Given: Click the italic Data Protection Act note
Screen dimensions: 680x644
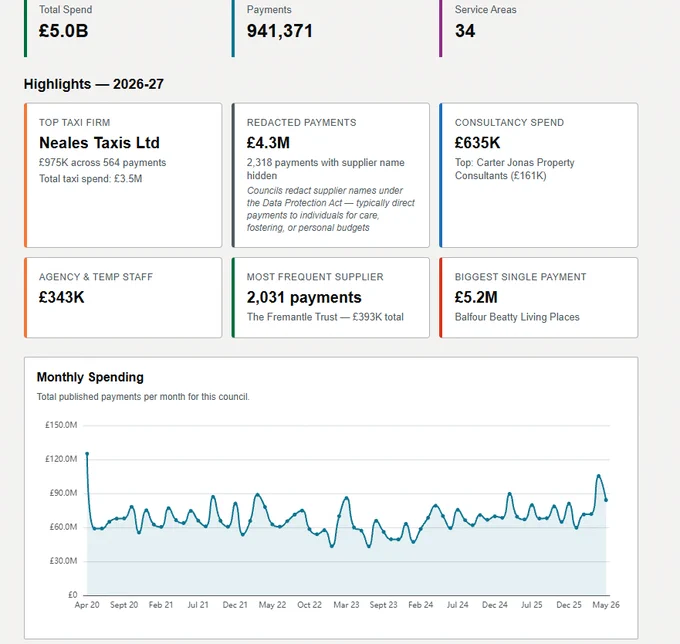Looking at the screenshot, I should tap(331, 209).
